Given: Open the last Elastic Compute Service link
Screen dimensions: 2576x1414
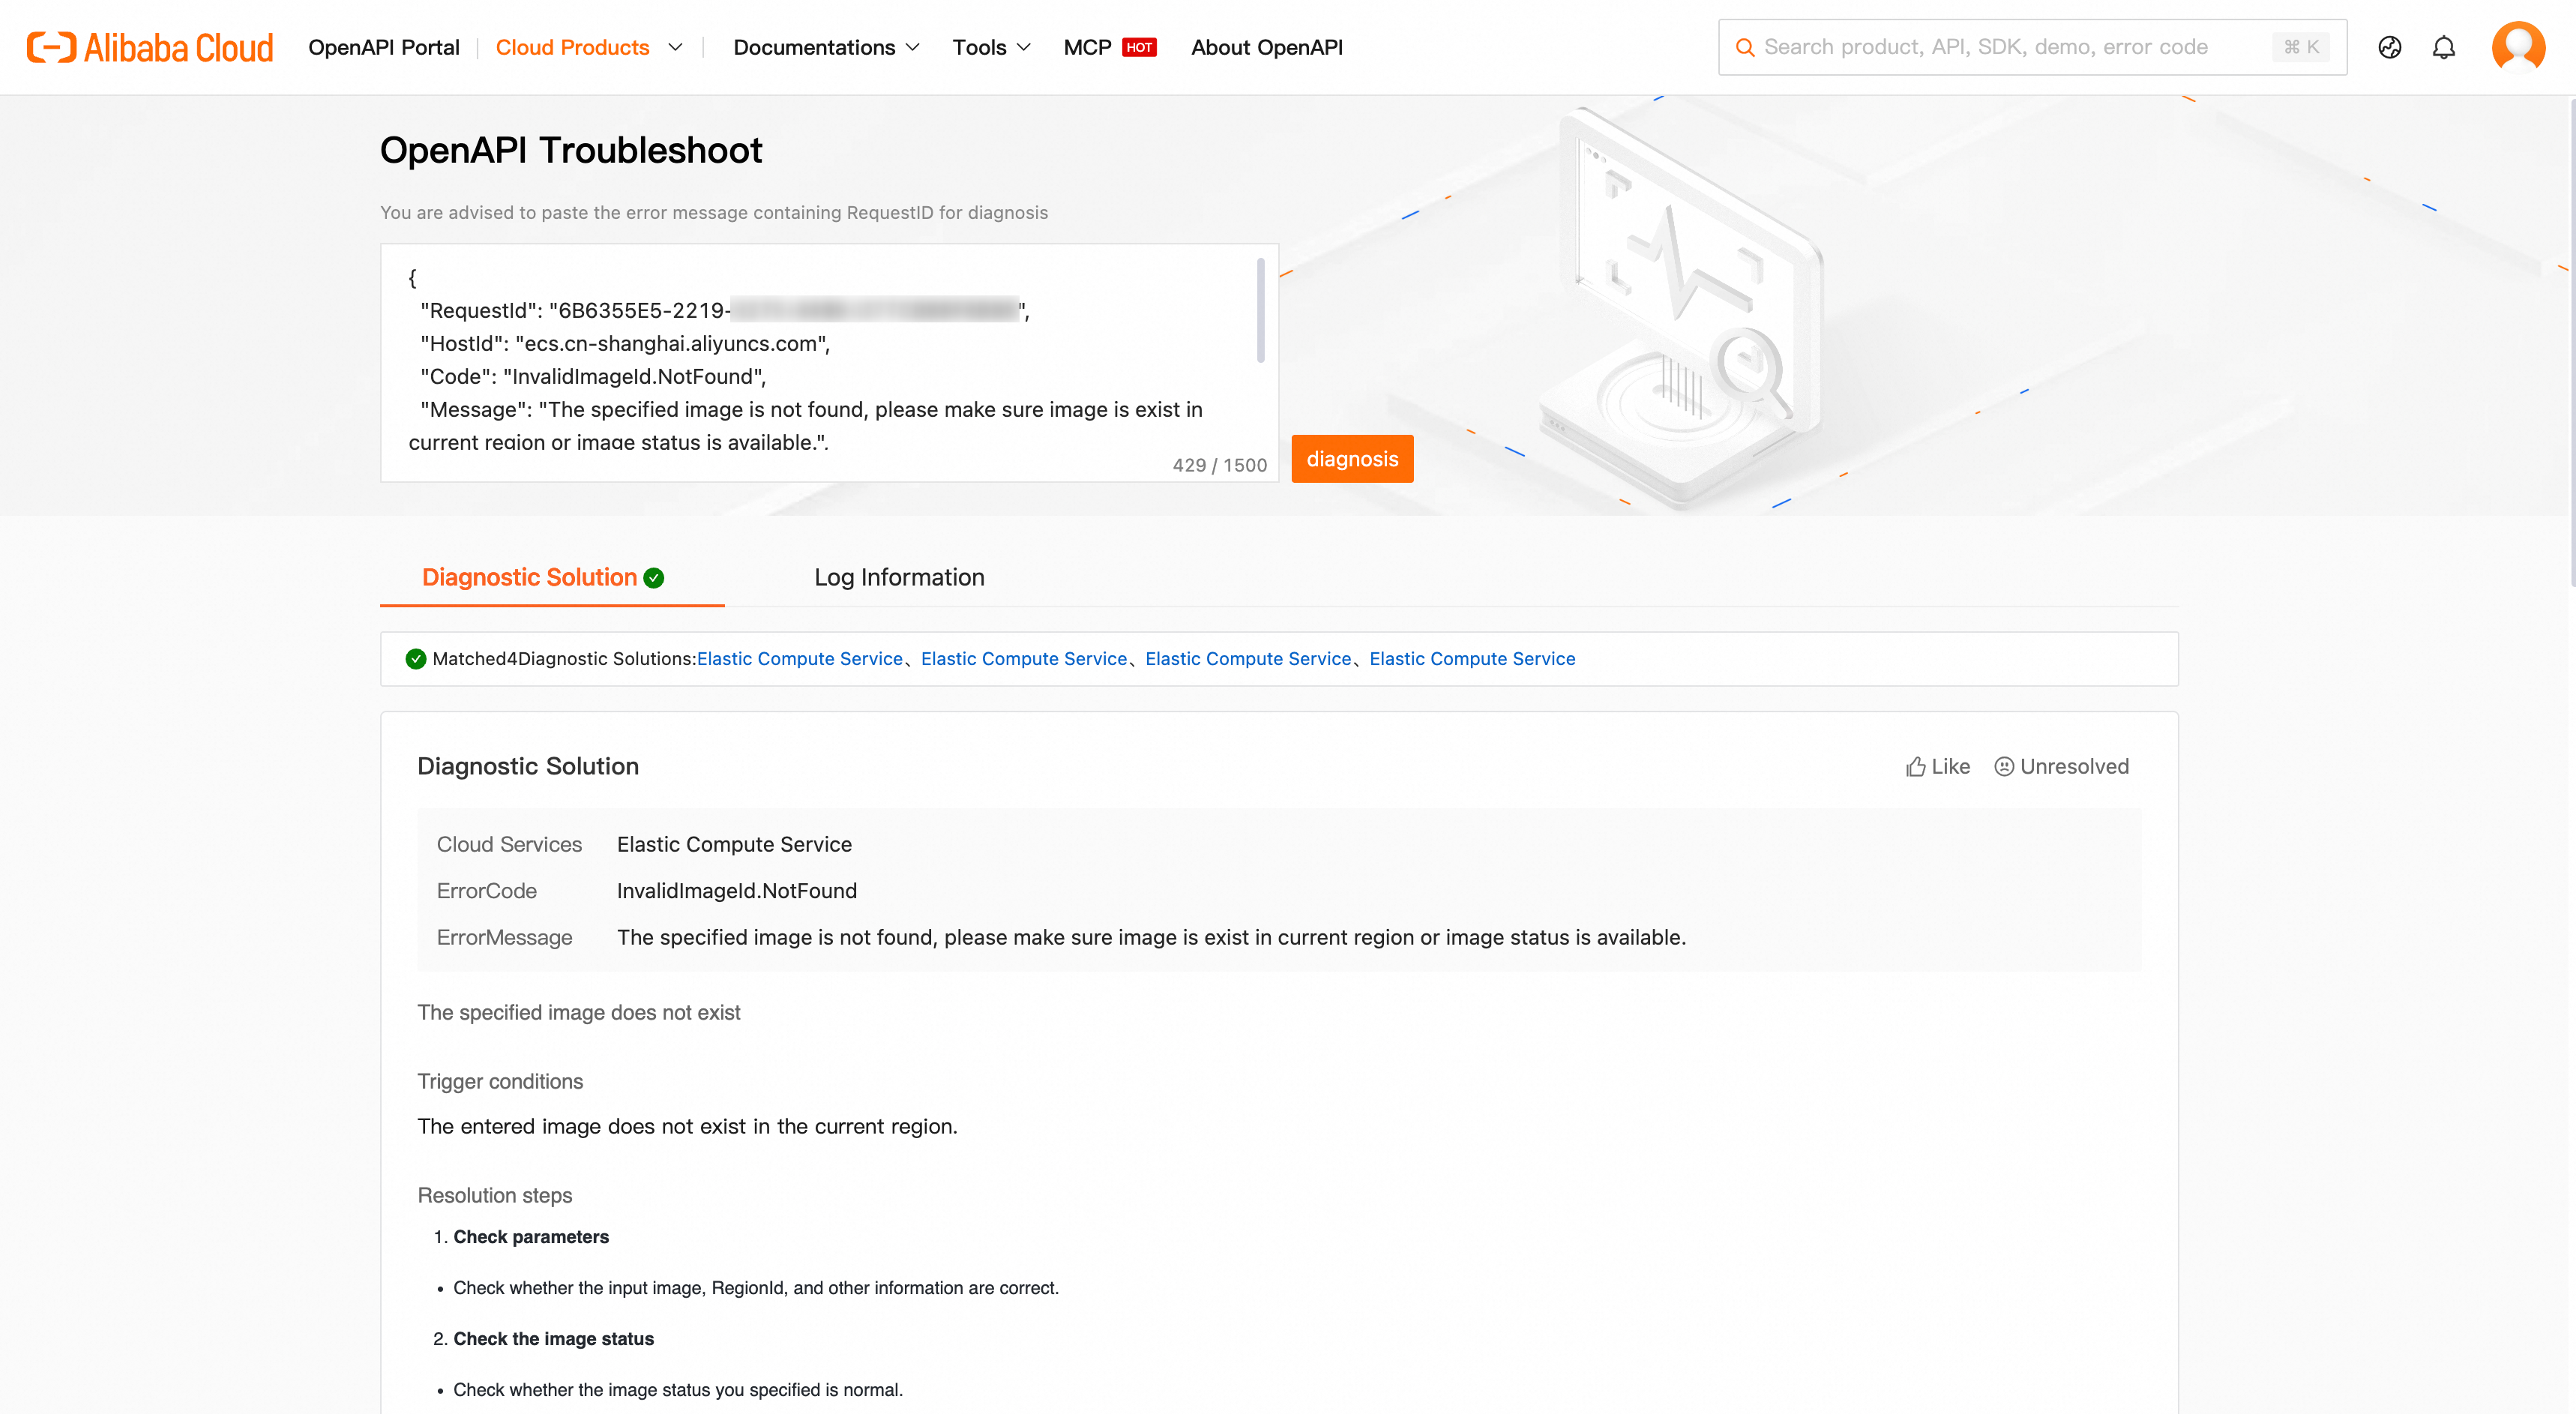Looking at the screenshot, I should [1472, 659].
